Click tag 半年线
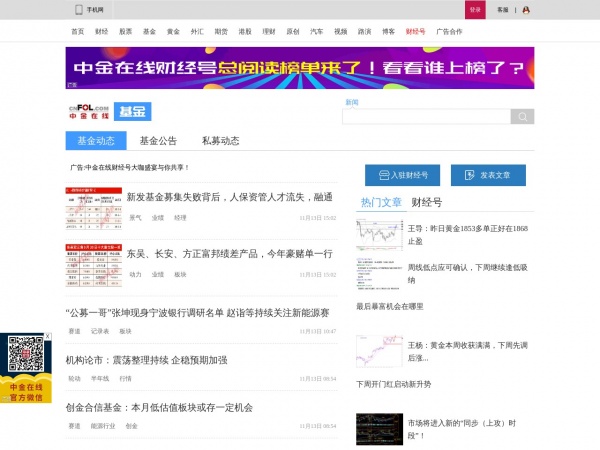 (x=100, y=378)
